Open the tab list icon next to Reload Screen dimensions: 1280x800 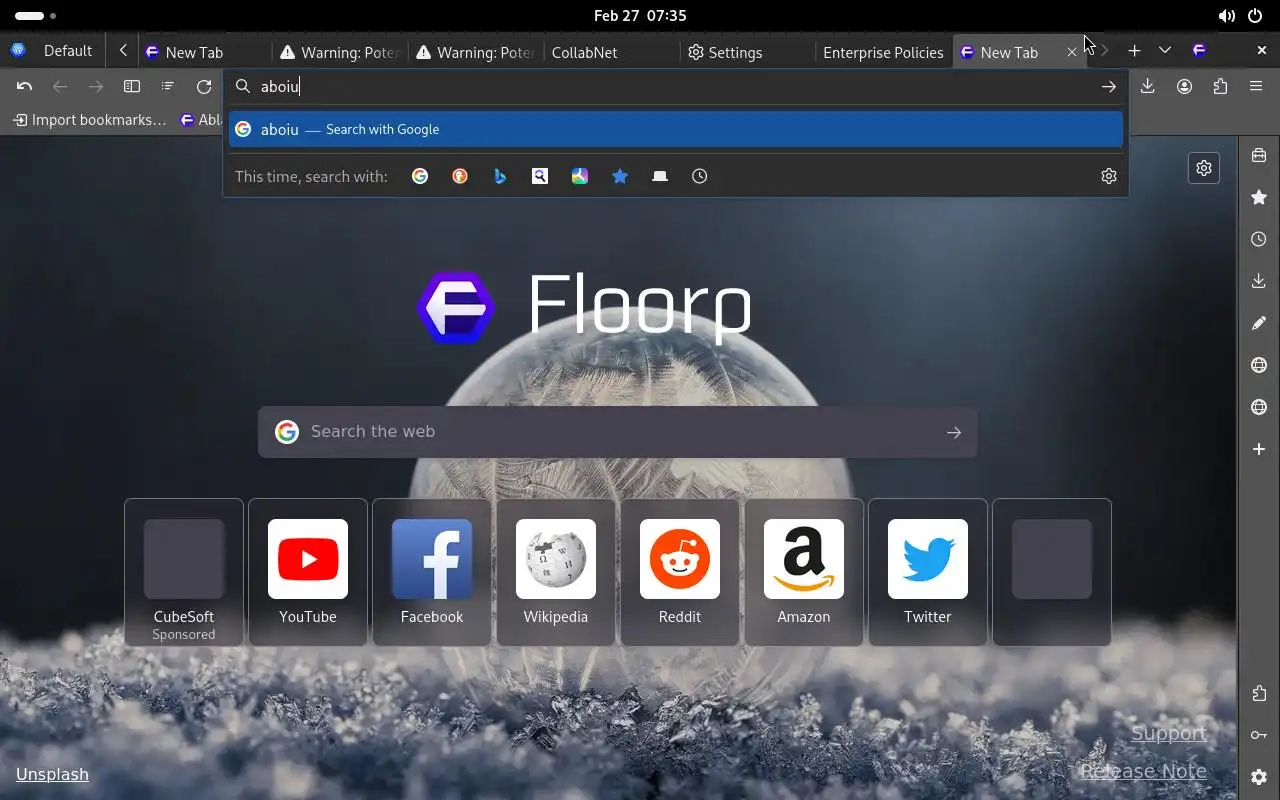pyautogui.click(x=167, y=87)
